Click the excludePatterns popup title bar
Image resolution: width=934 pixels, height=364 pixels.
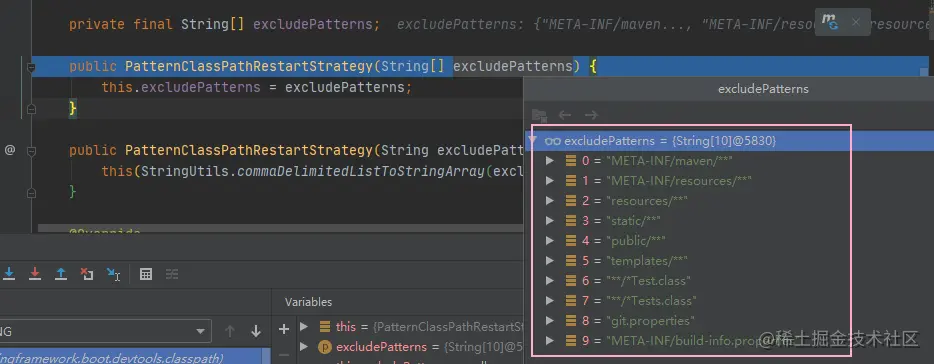click(x=728, y=89)
